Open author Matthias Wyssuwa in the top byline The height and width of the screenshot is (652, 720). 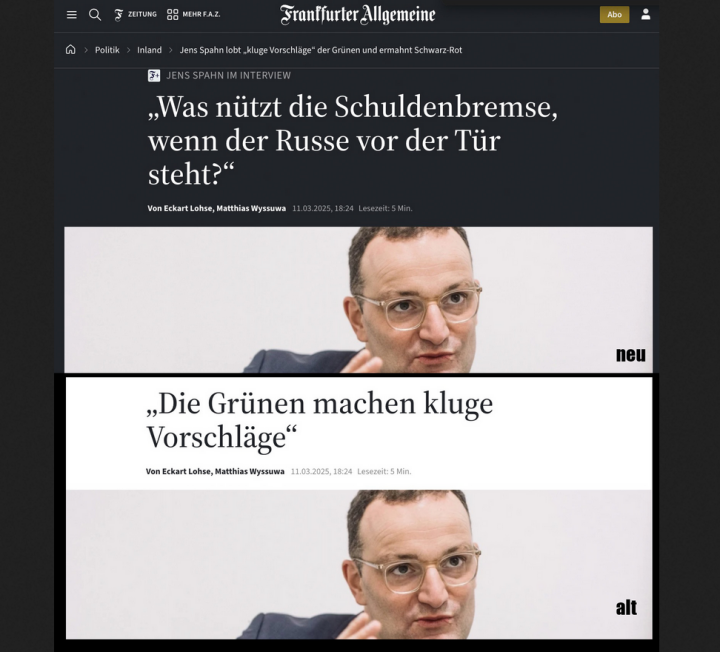tap(251, 208)
